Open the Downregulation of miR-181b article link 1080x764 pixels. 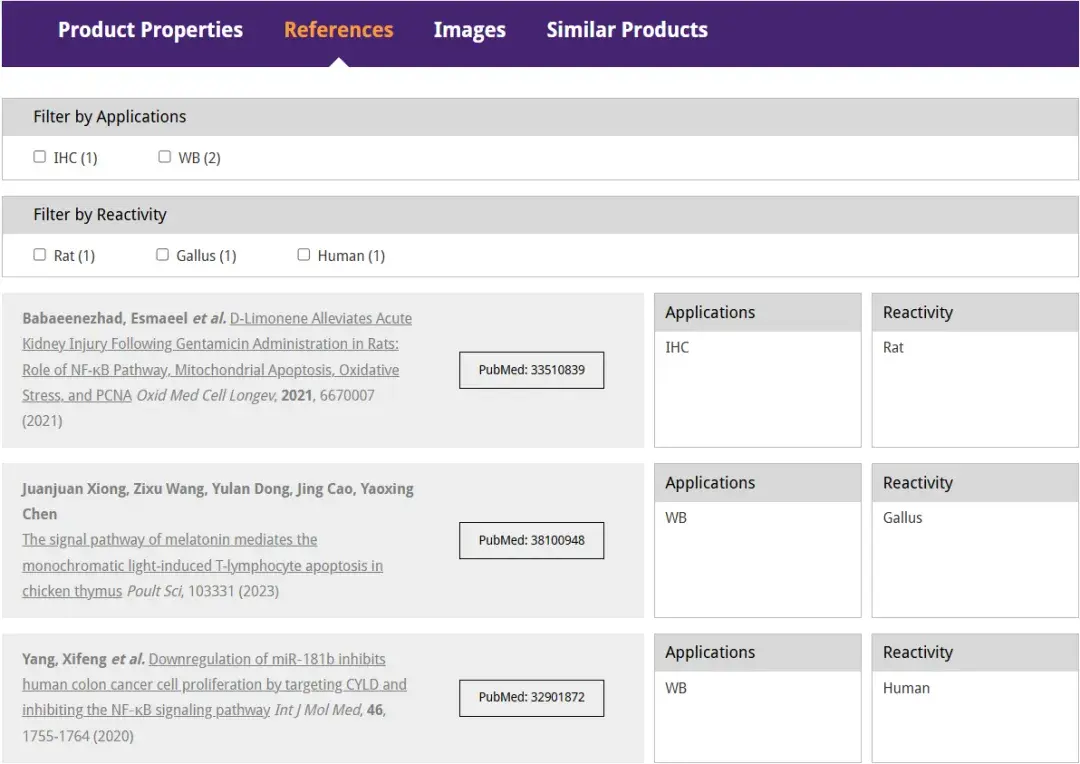pyautogui.click(x=214, y=685)
